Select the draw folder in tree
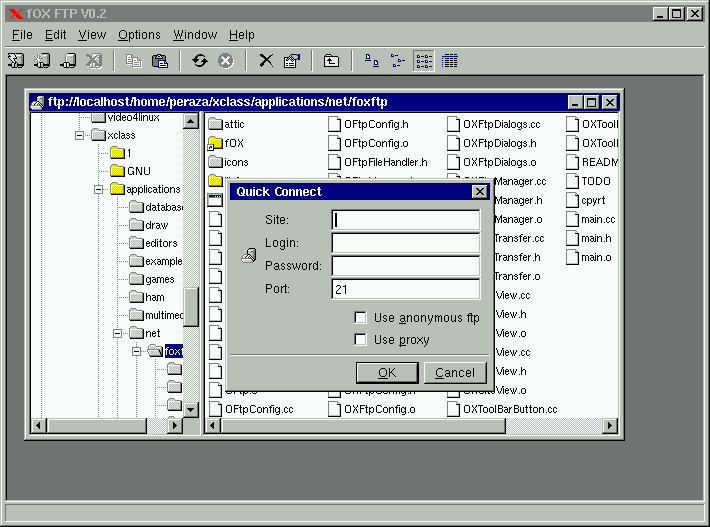Screen dimensions: 710x527 [149, 225]
